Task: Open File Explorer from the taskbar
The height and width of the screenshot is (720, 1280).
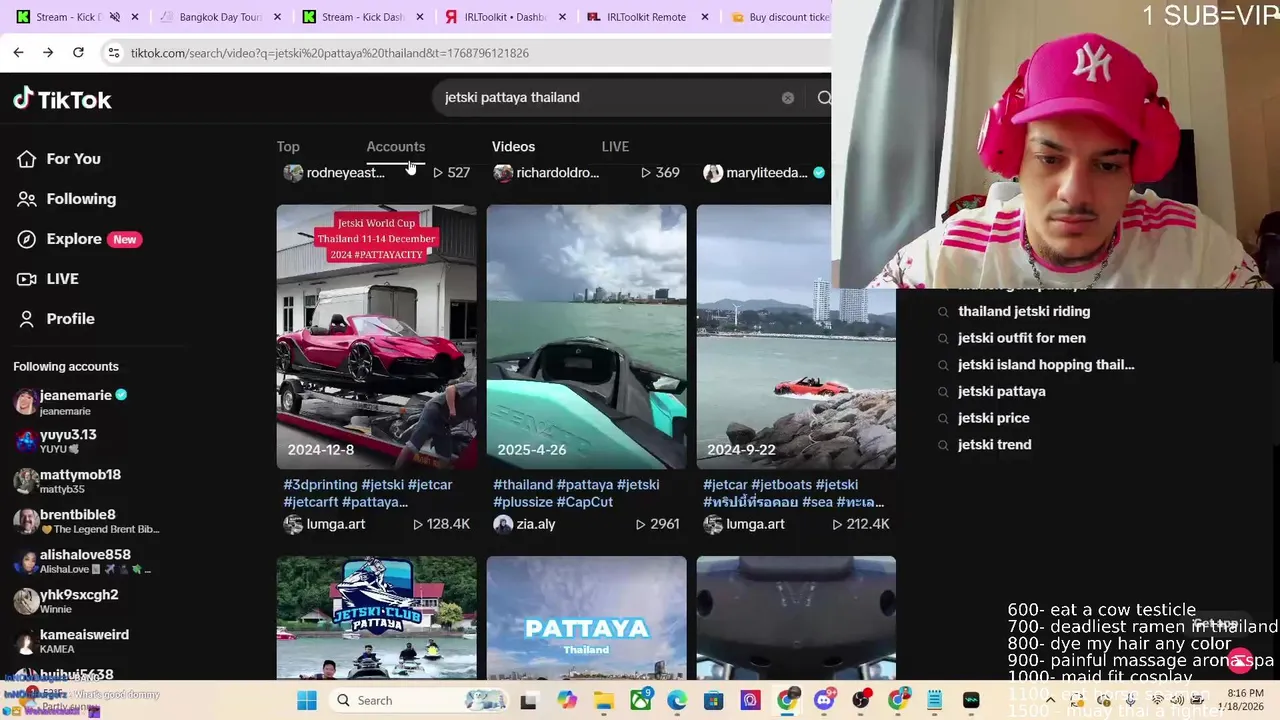Action: [604, 700]
